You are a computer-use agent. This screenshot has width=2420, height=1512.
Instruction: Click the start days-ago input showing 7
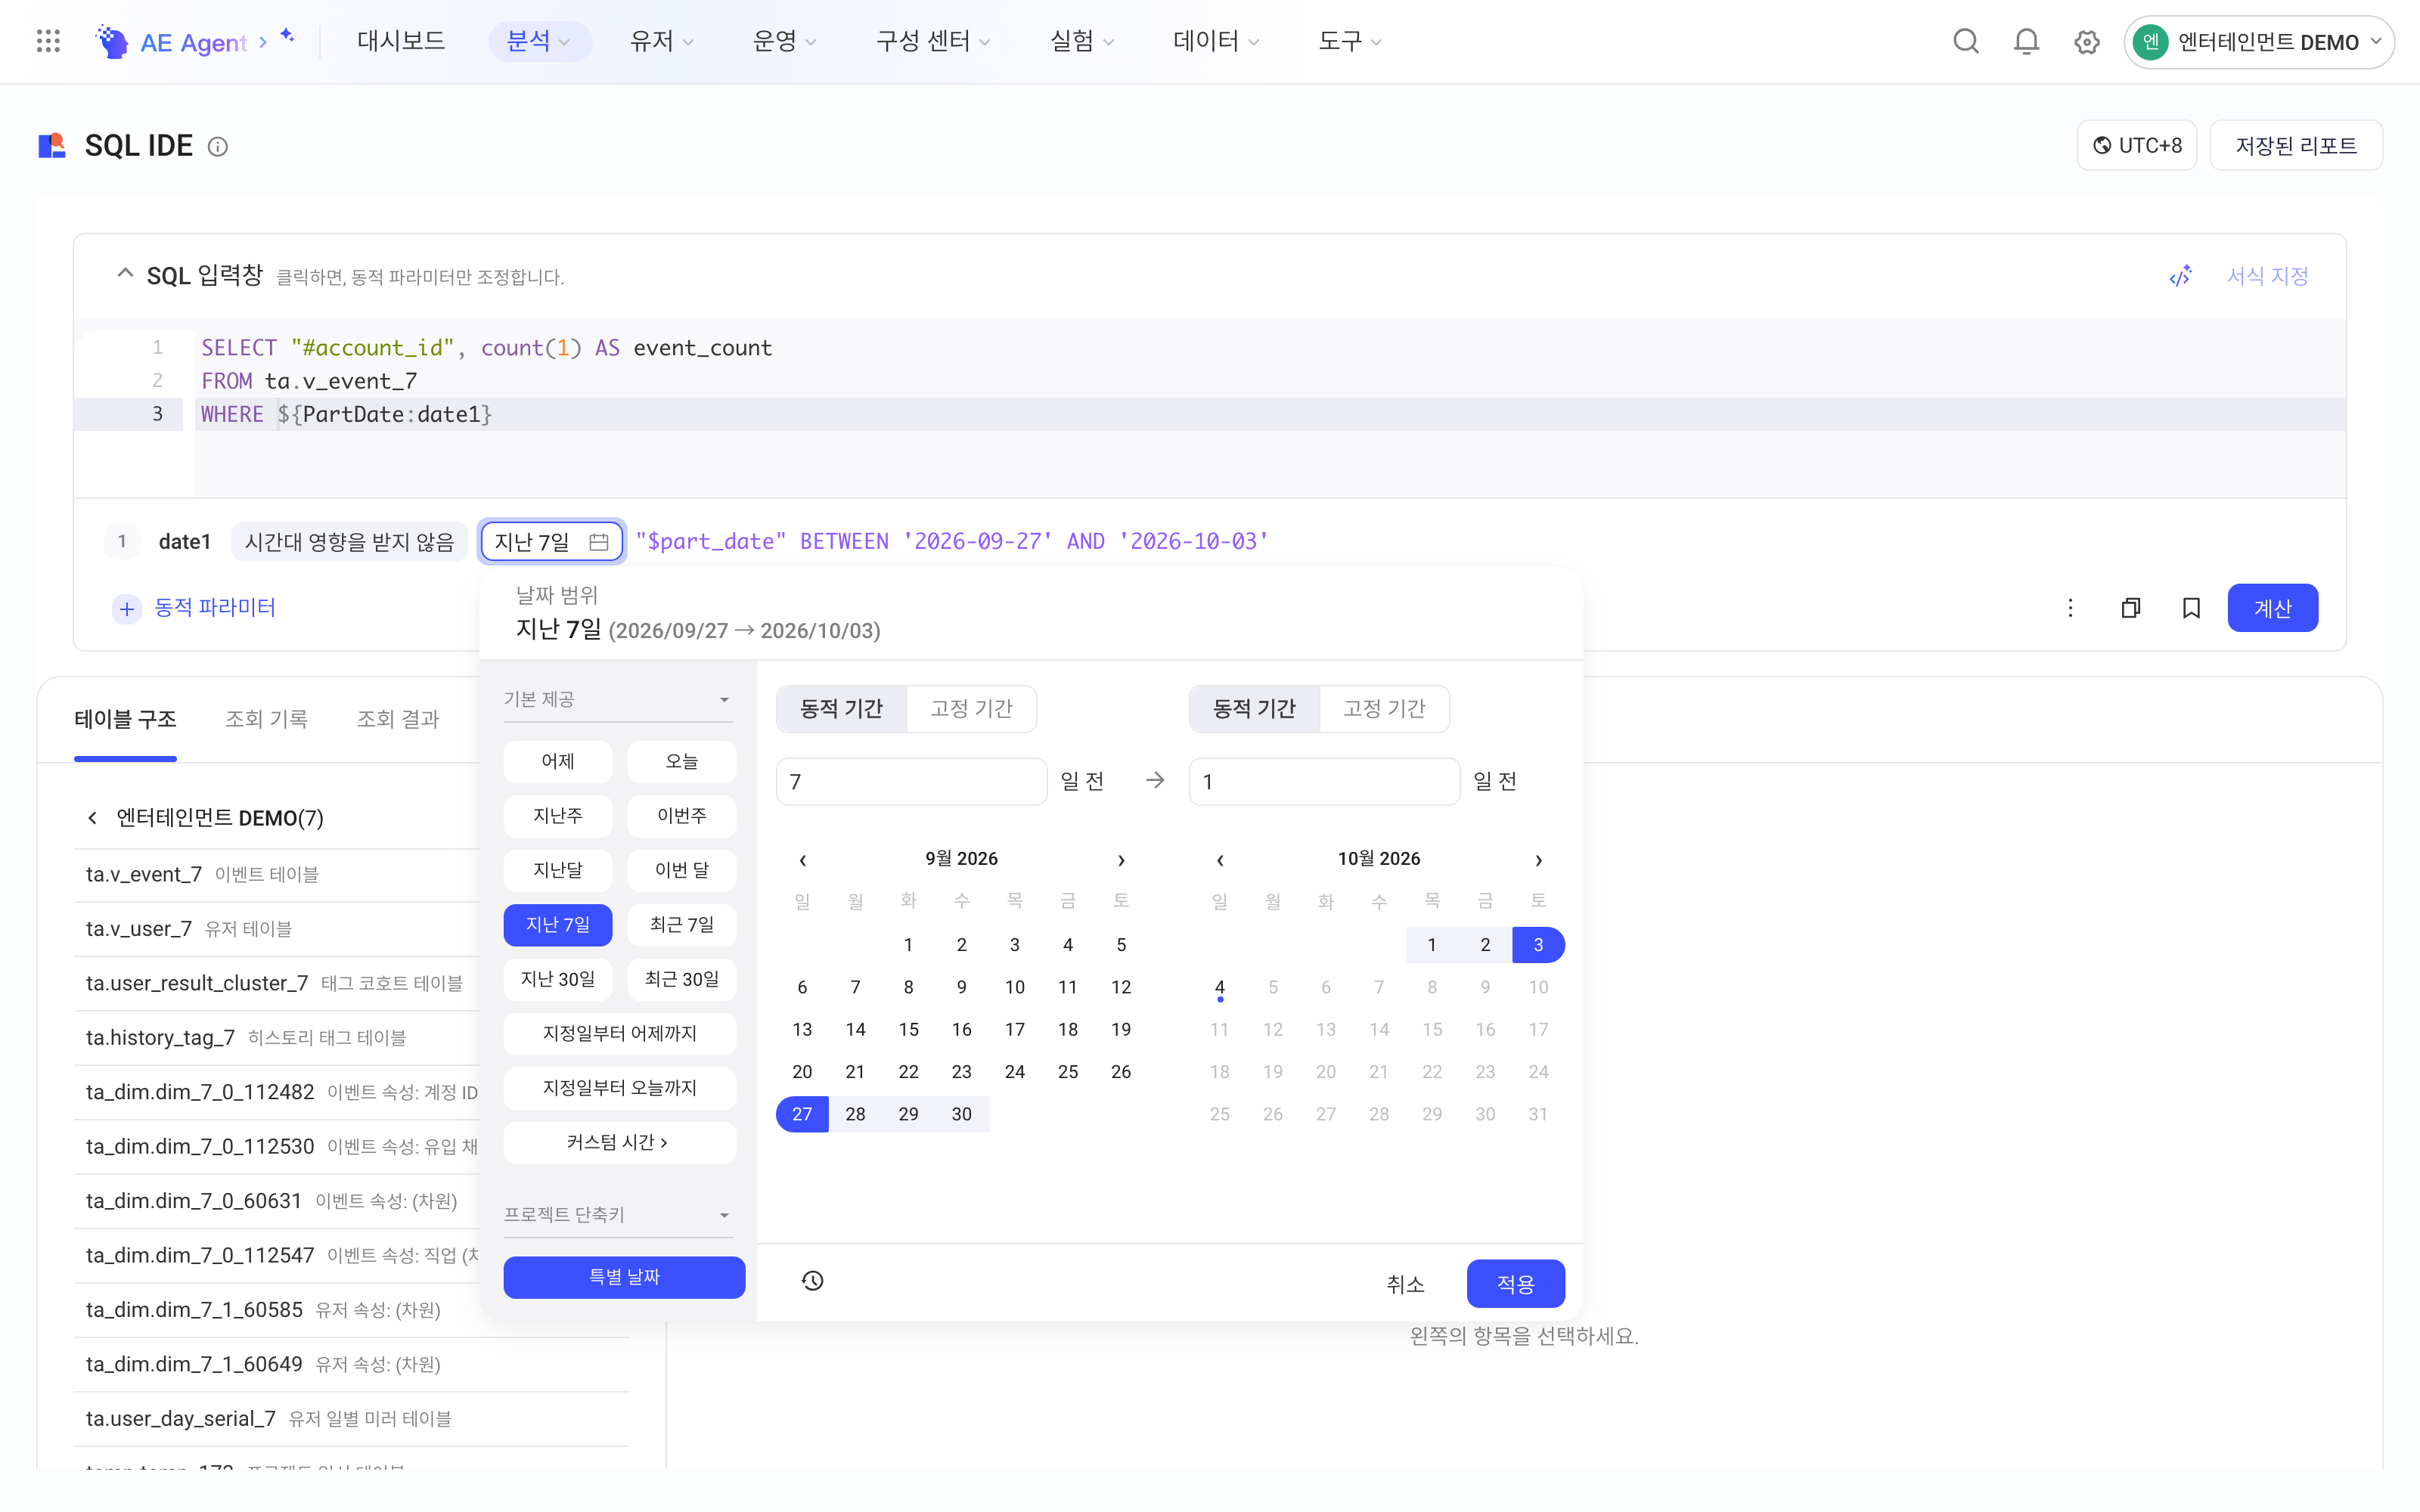[911, 782]
